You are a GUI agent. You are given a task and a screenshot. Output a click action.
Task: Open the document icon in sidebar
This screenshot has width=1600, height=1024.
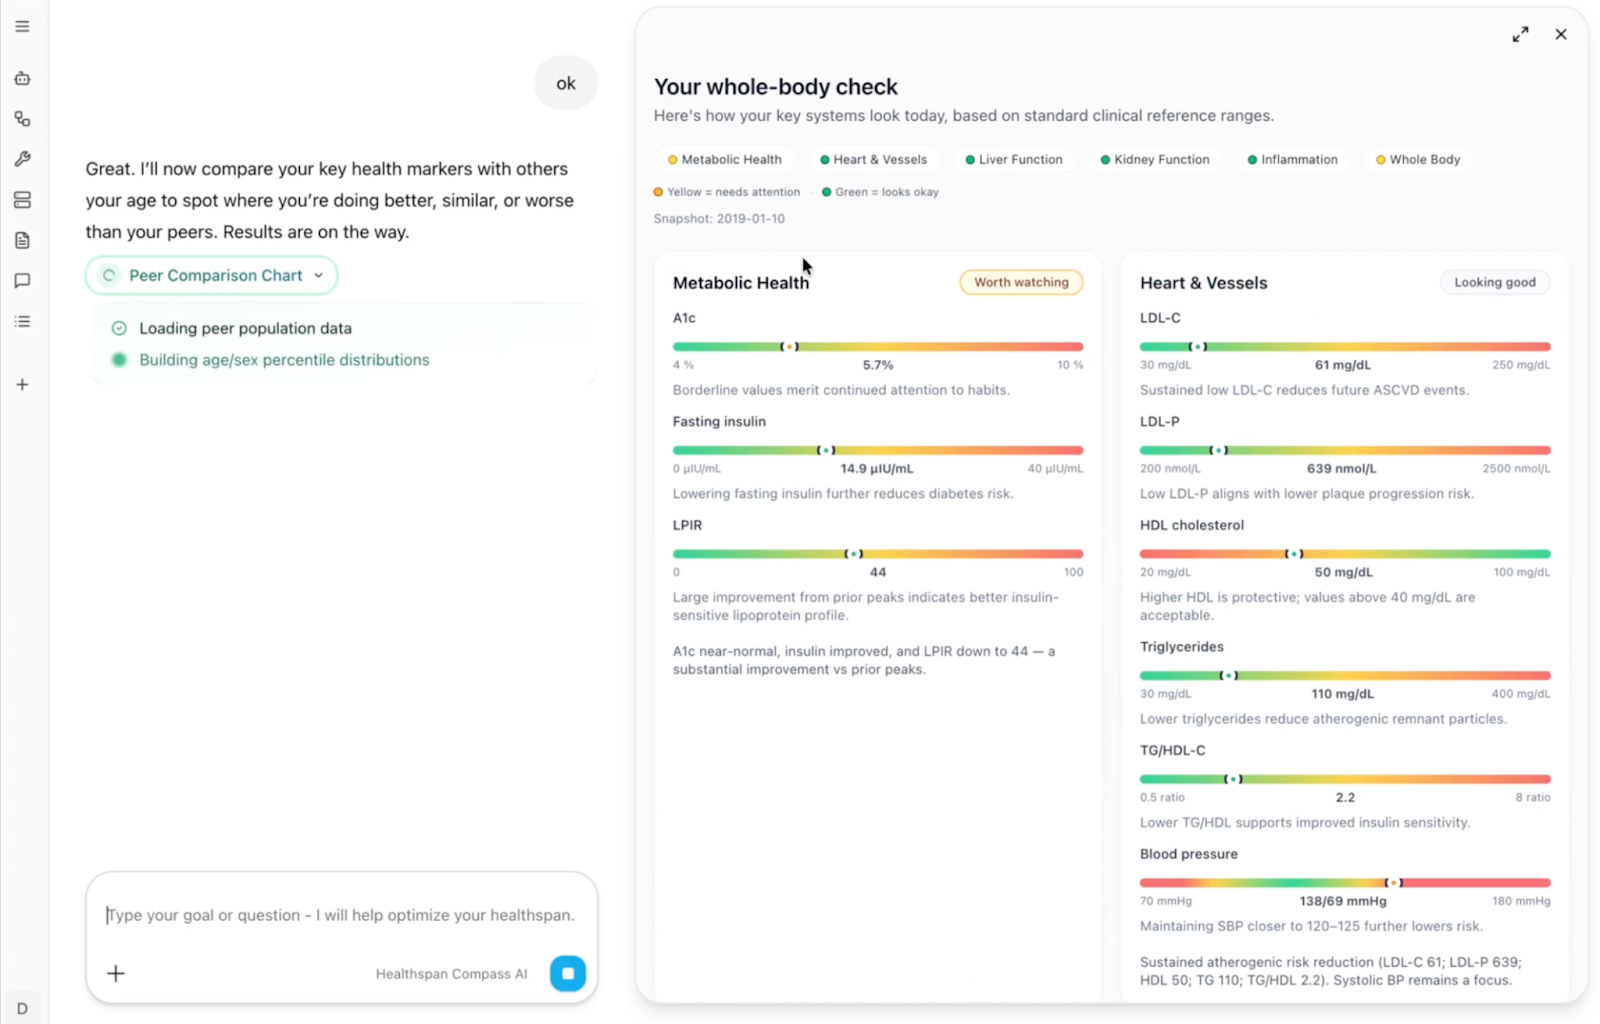coord(22,240)
